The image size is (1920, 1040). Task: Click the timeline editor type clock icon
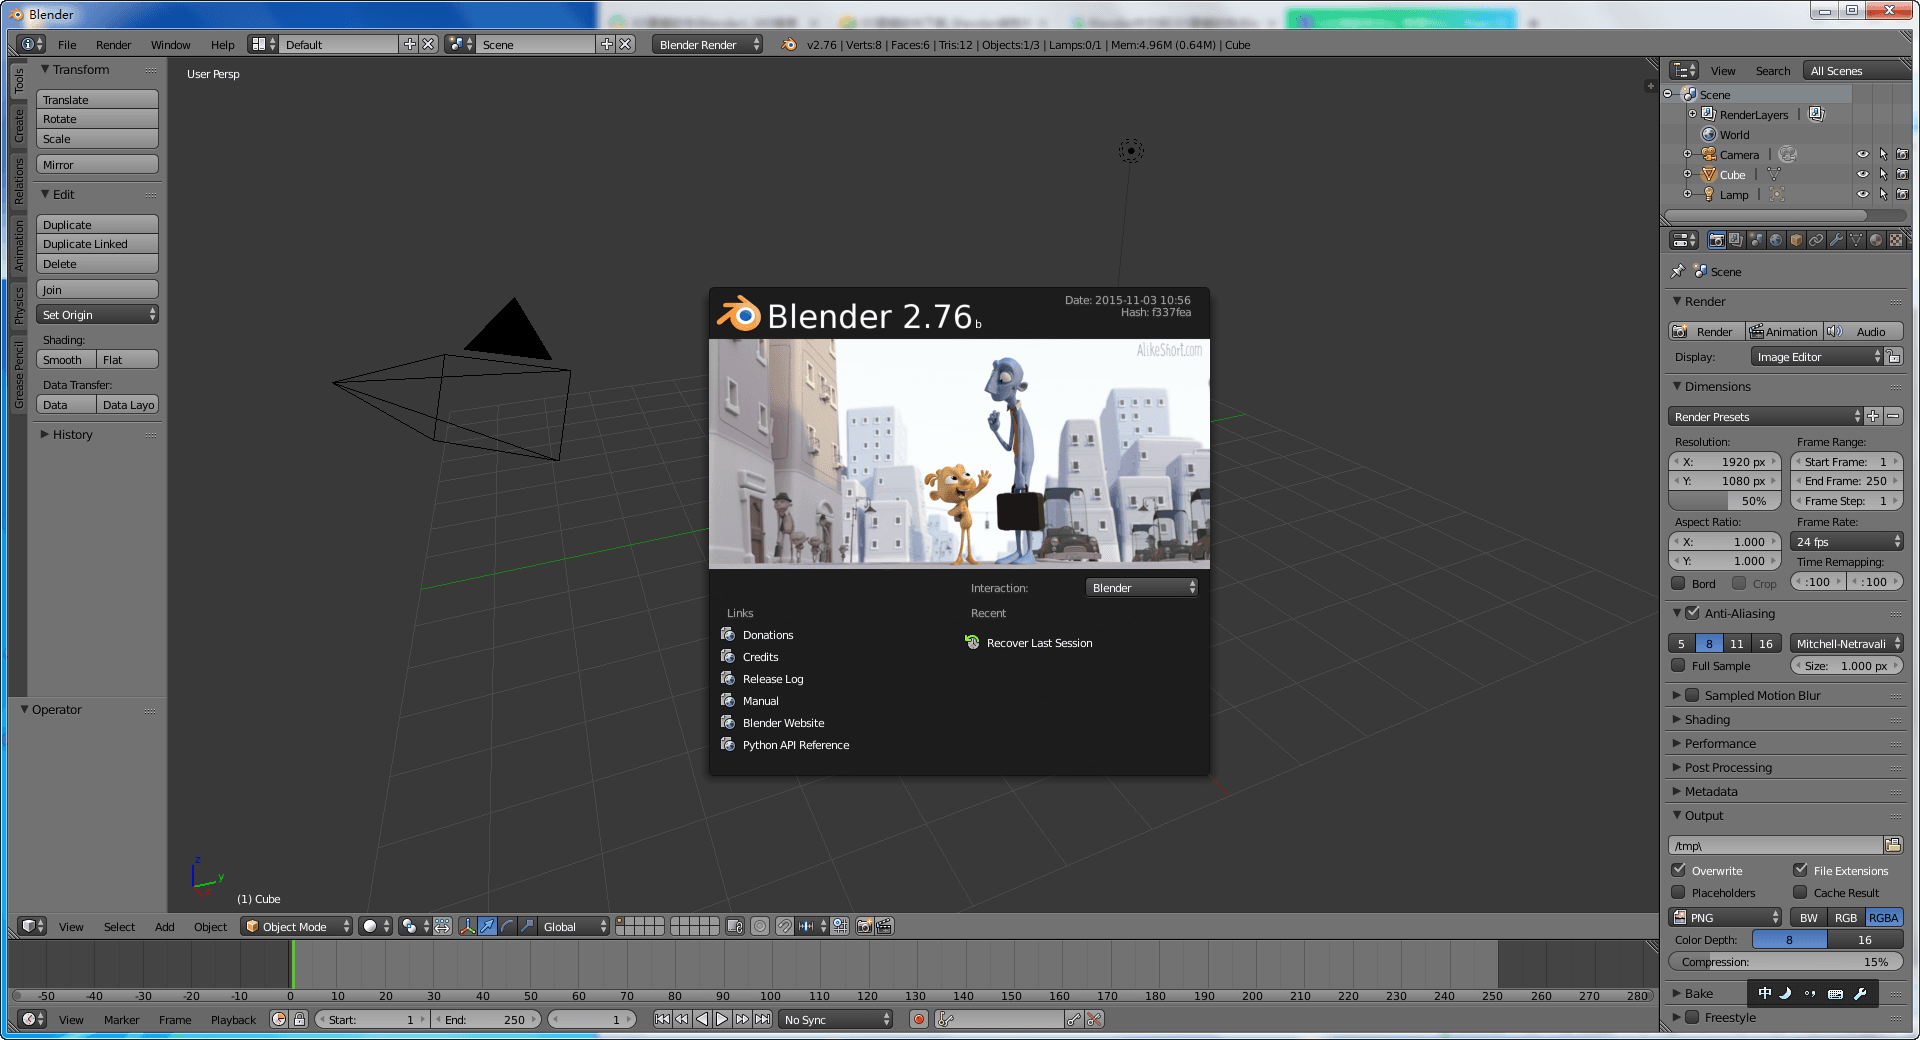click(33, 1019)
